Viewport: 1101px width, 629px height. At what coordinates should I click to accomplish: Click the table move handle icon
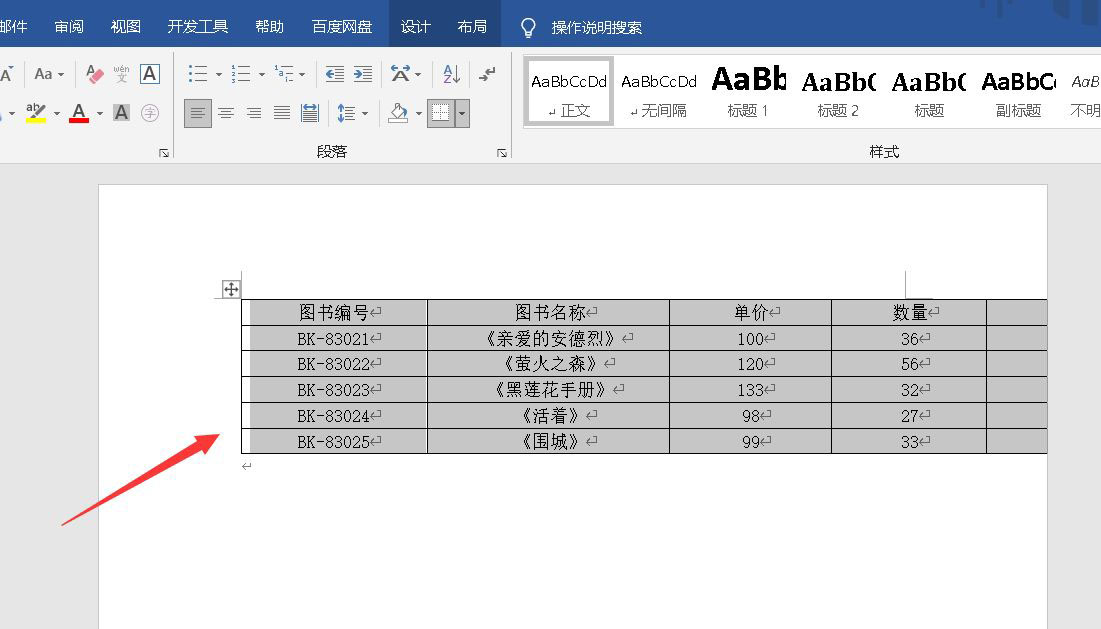231,289
